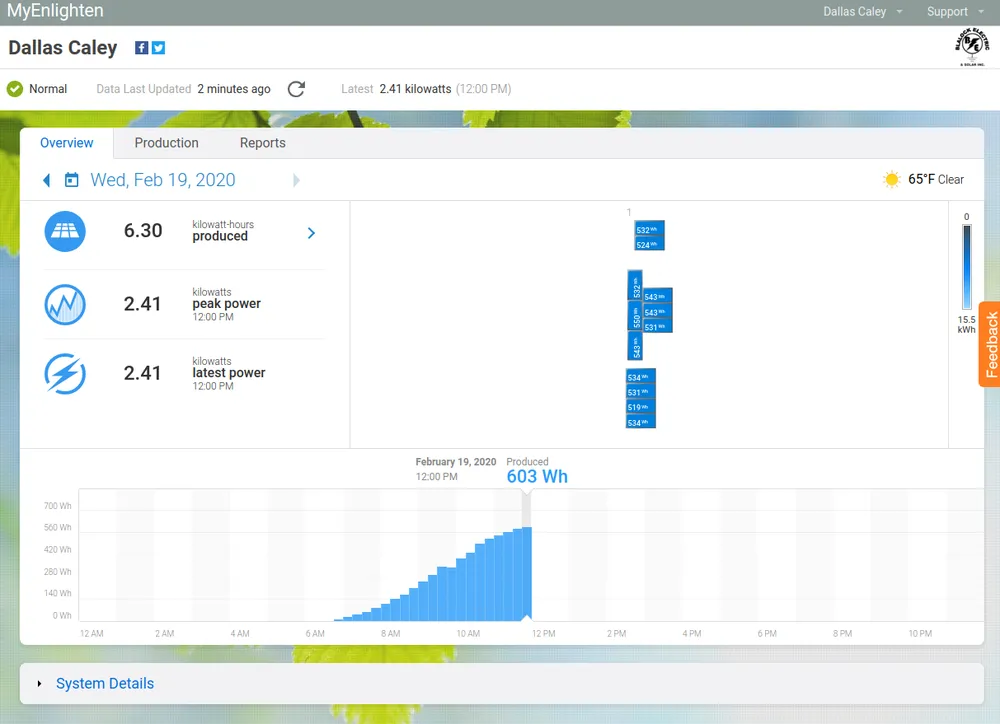Image resolution: width=1000 pixels, height=724 pixels.
Task: Open the orange Feedback side button
Action: [x=989, y=344]
